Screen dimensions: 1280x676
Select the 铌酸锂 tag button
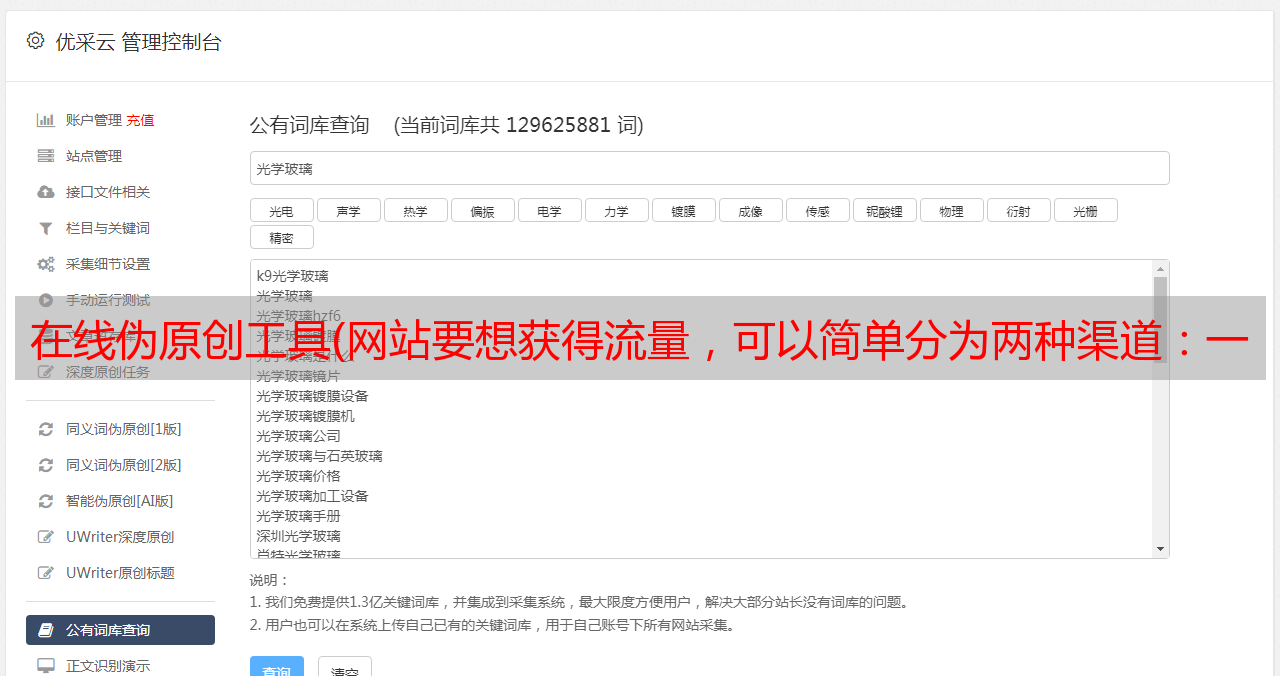[x=885, y=210]
